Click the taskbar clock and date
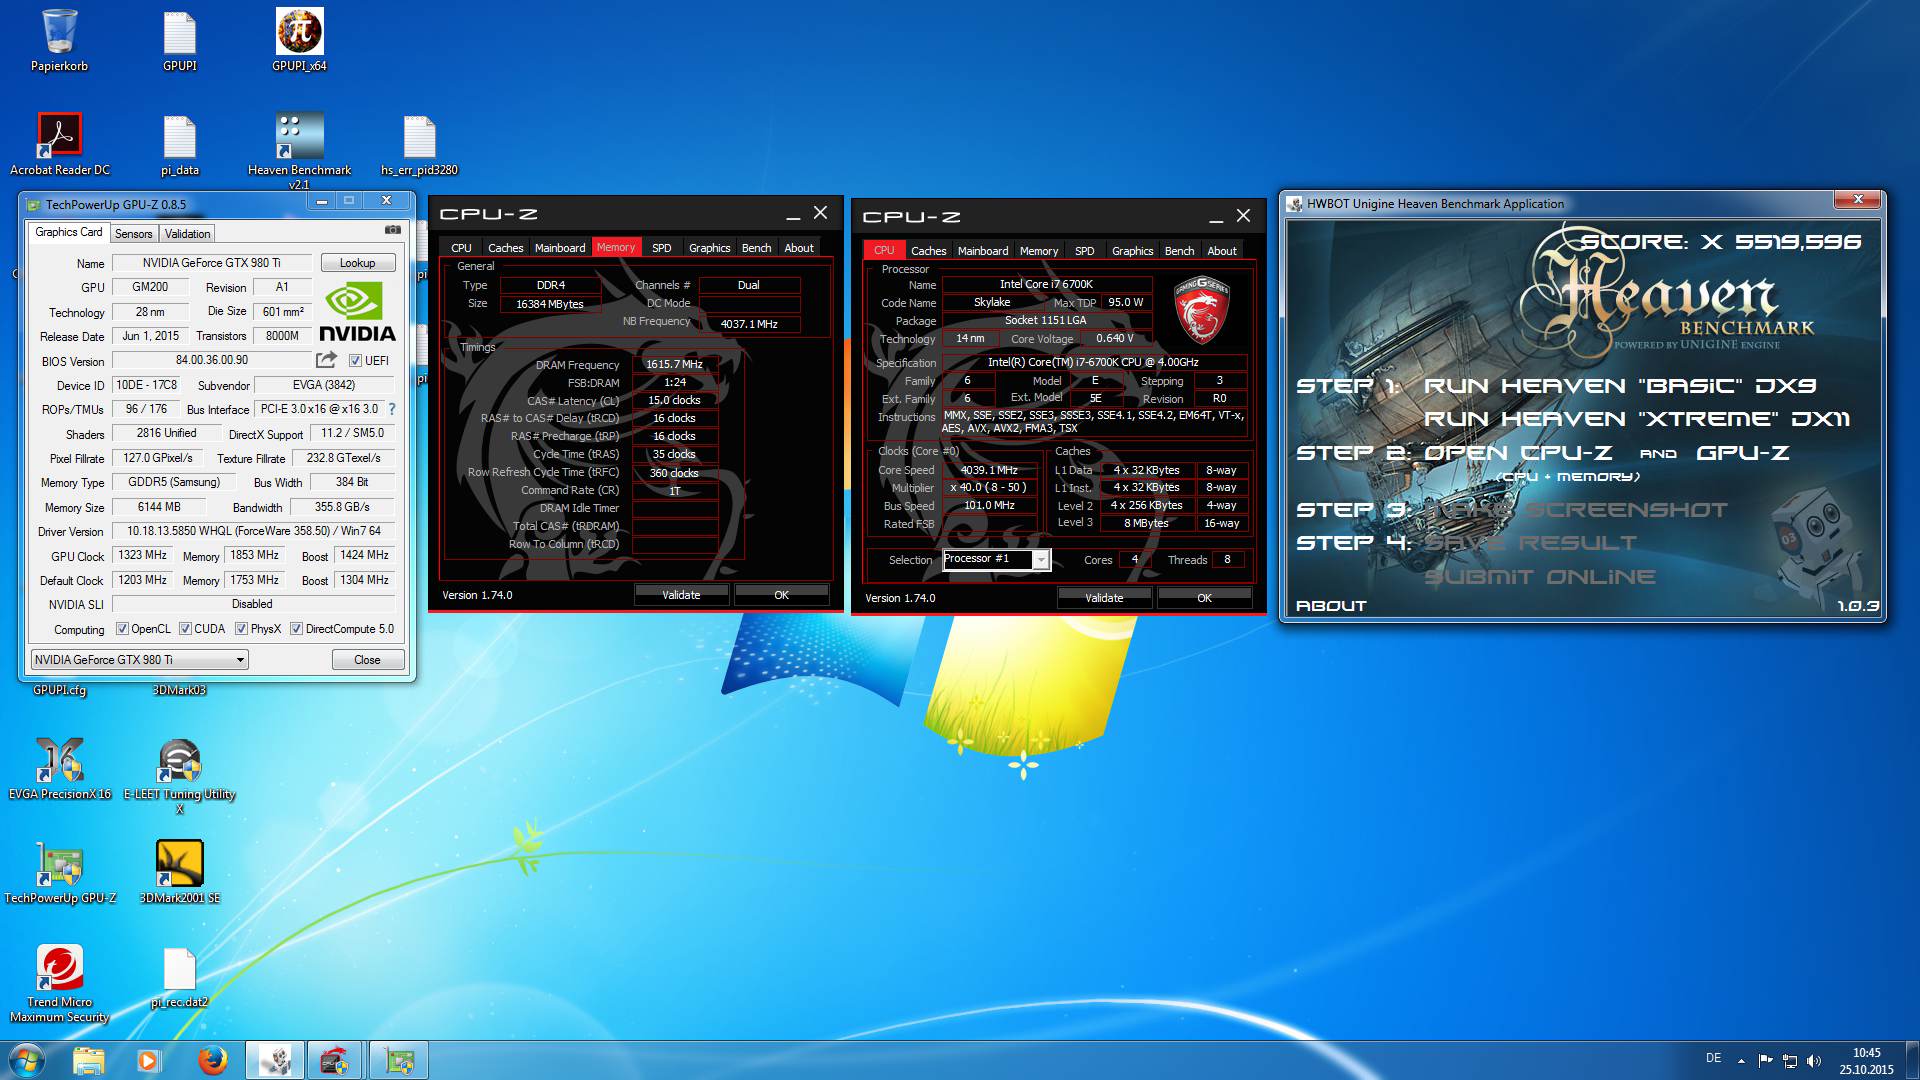1920x1080 pixels. click(1866, 1061)
